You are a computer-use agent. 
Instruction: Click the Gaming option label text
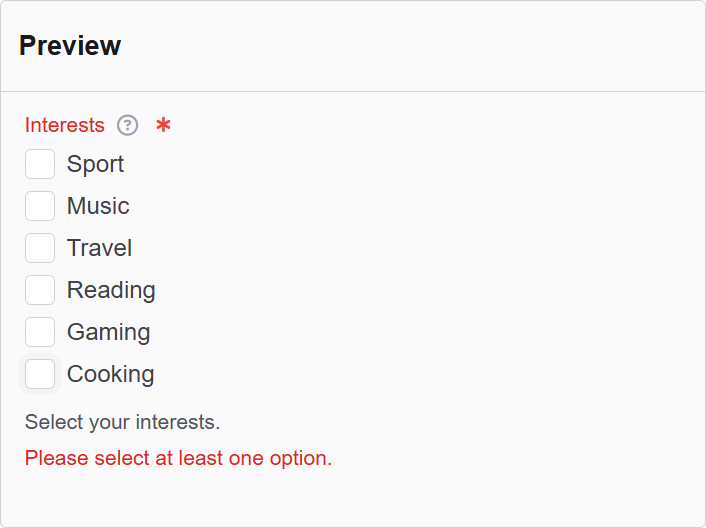tap(108, 332)
